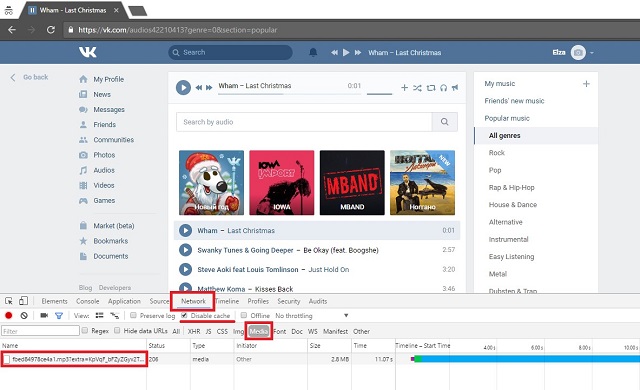Clear the network log

coord(24,315)
